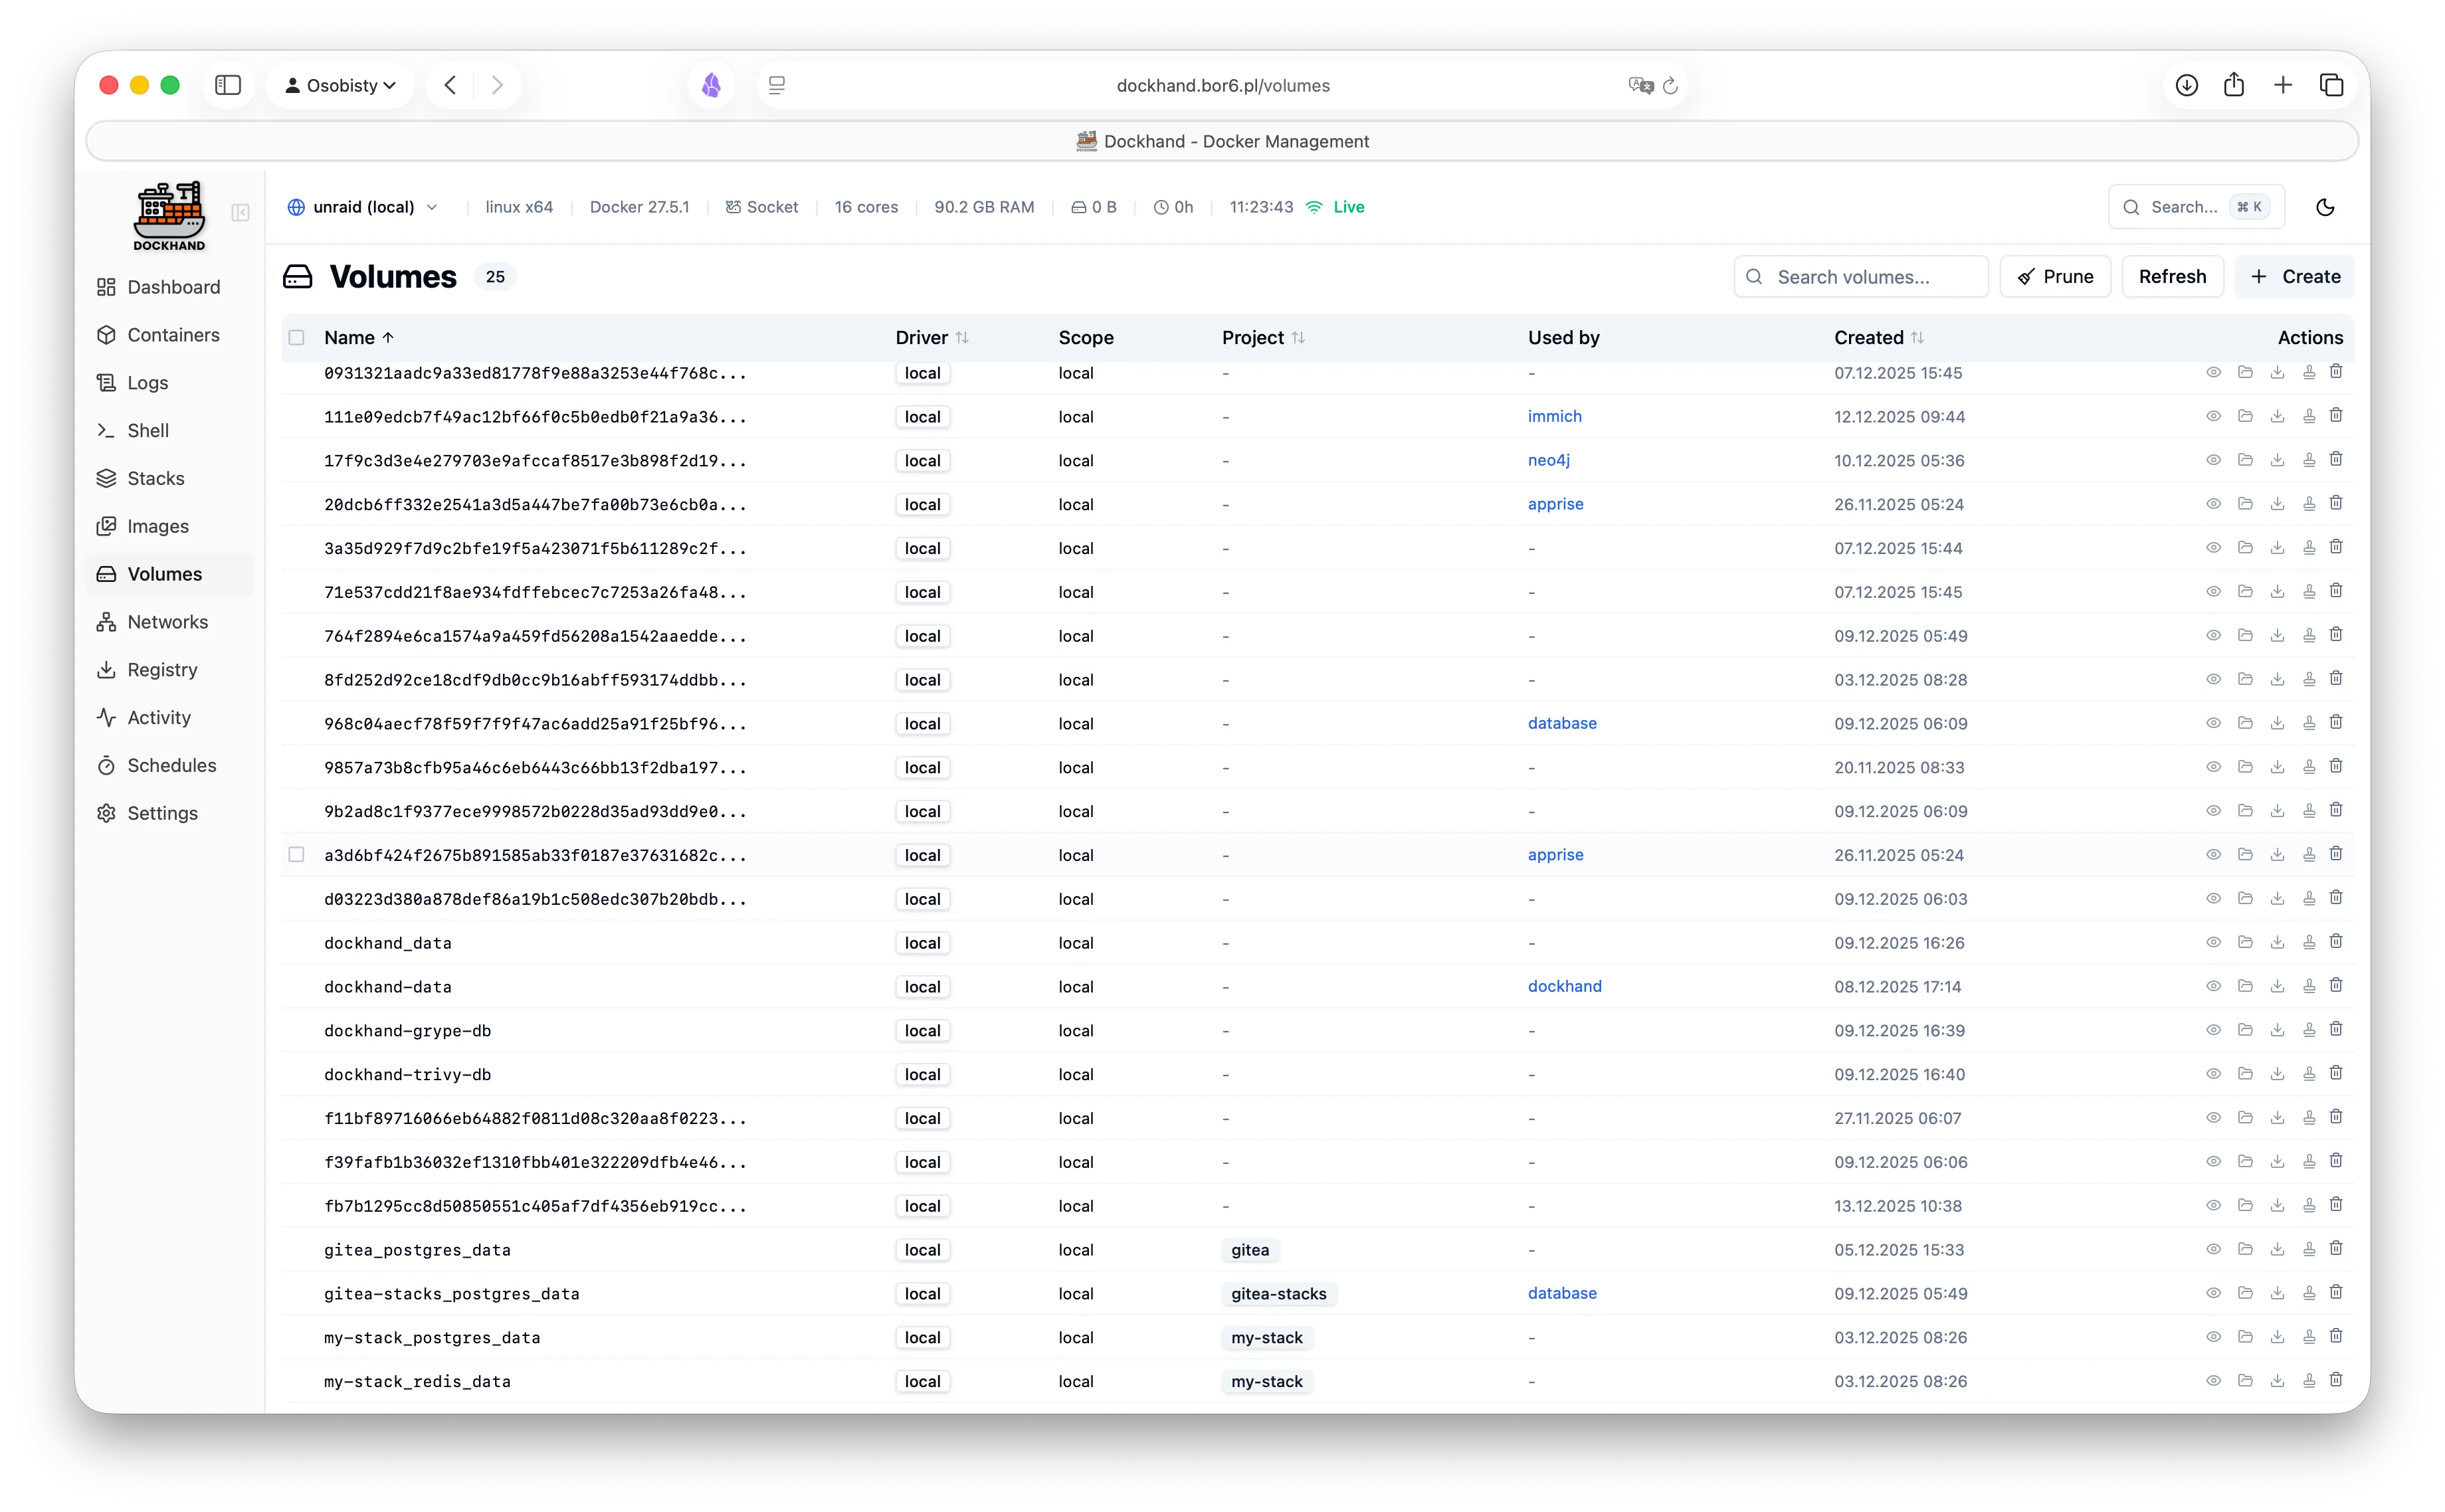Open the Stacks section in the sidebar
Viewport: 2445px width, 1512px height.
tap(156, 478)
